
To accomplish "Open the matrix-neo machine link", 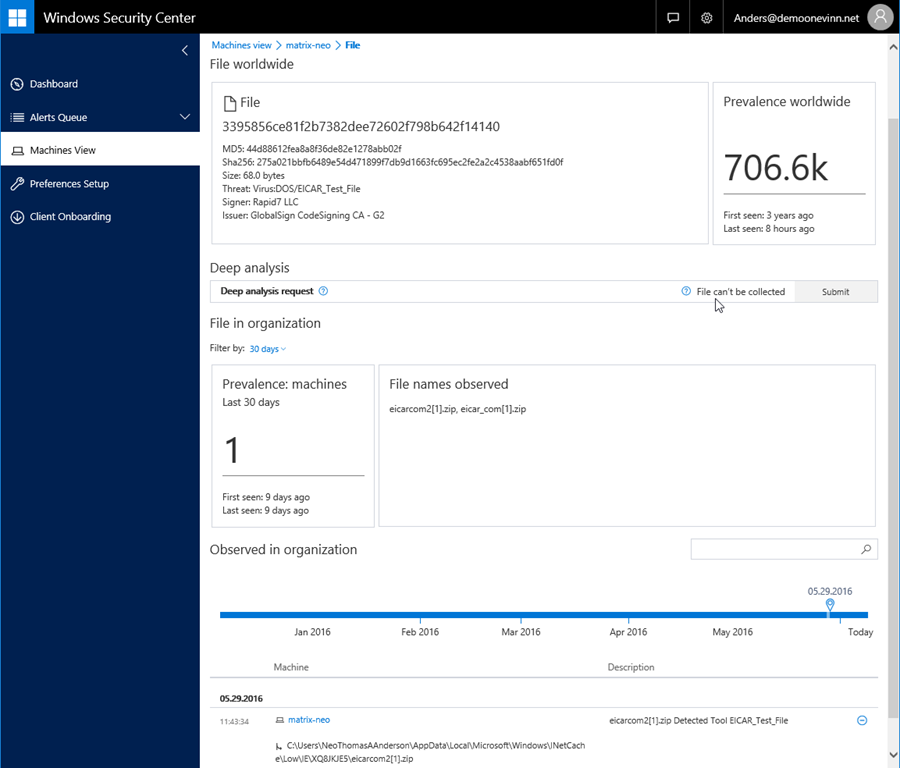I will [x=308, y=720].
